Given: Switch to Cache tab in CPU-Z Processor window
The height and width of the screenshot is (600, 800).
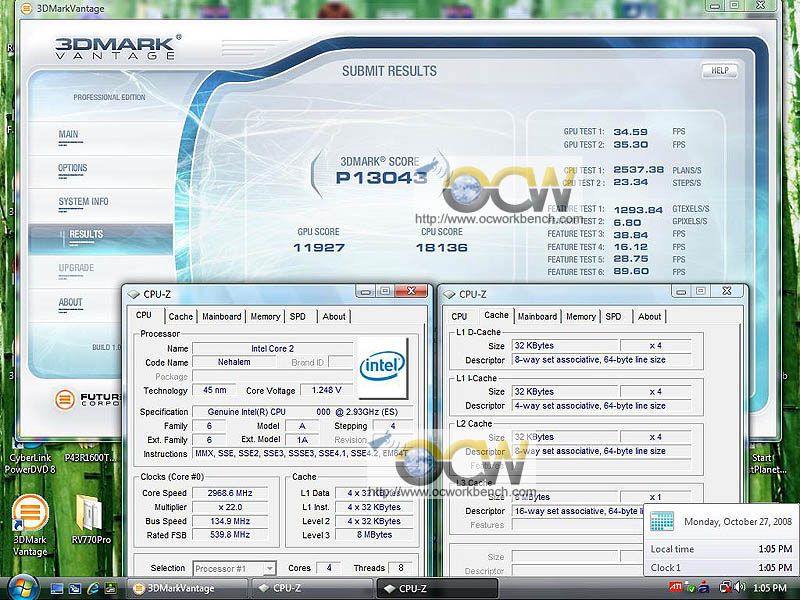Looking at the screenshot, I should 181,317.
